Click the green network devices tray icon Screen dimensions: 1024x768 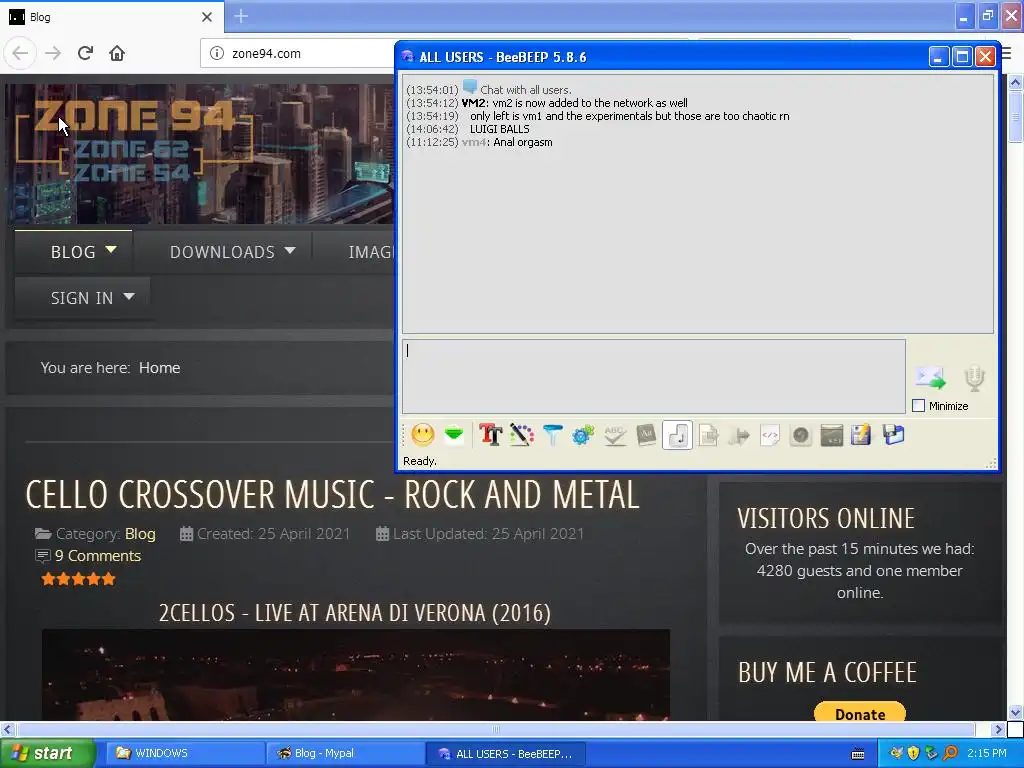pyautogui.click(x=932, y=754)
